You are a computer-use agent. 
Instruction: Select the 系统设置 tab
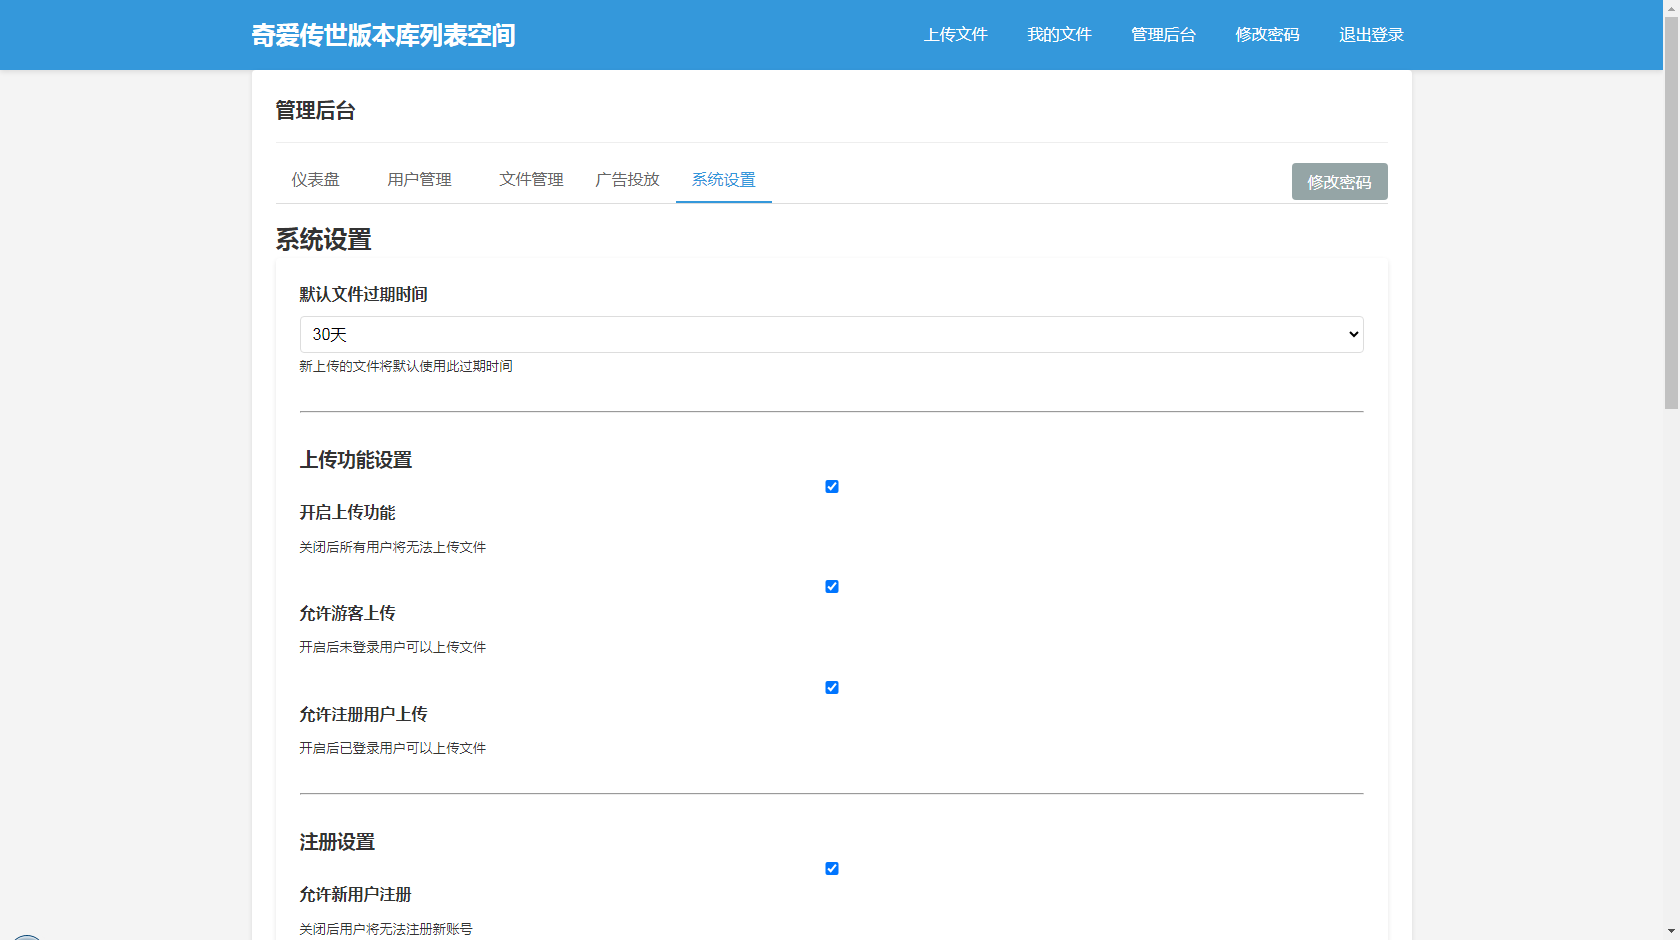(723, 180)
